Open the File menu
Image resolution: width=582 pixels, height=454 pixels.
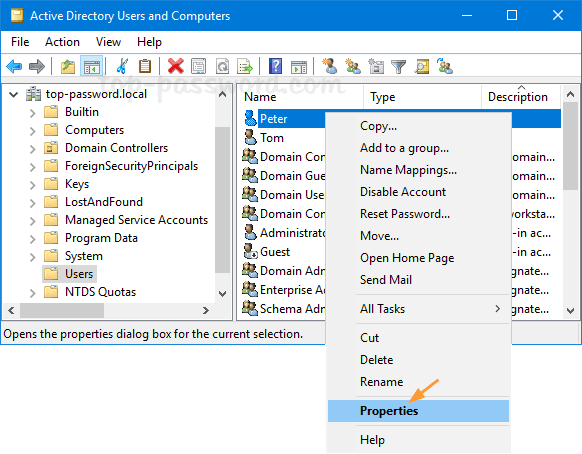pos(20,42)
